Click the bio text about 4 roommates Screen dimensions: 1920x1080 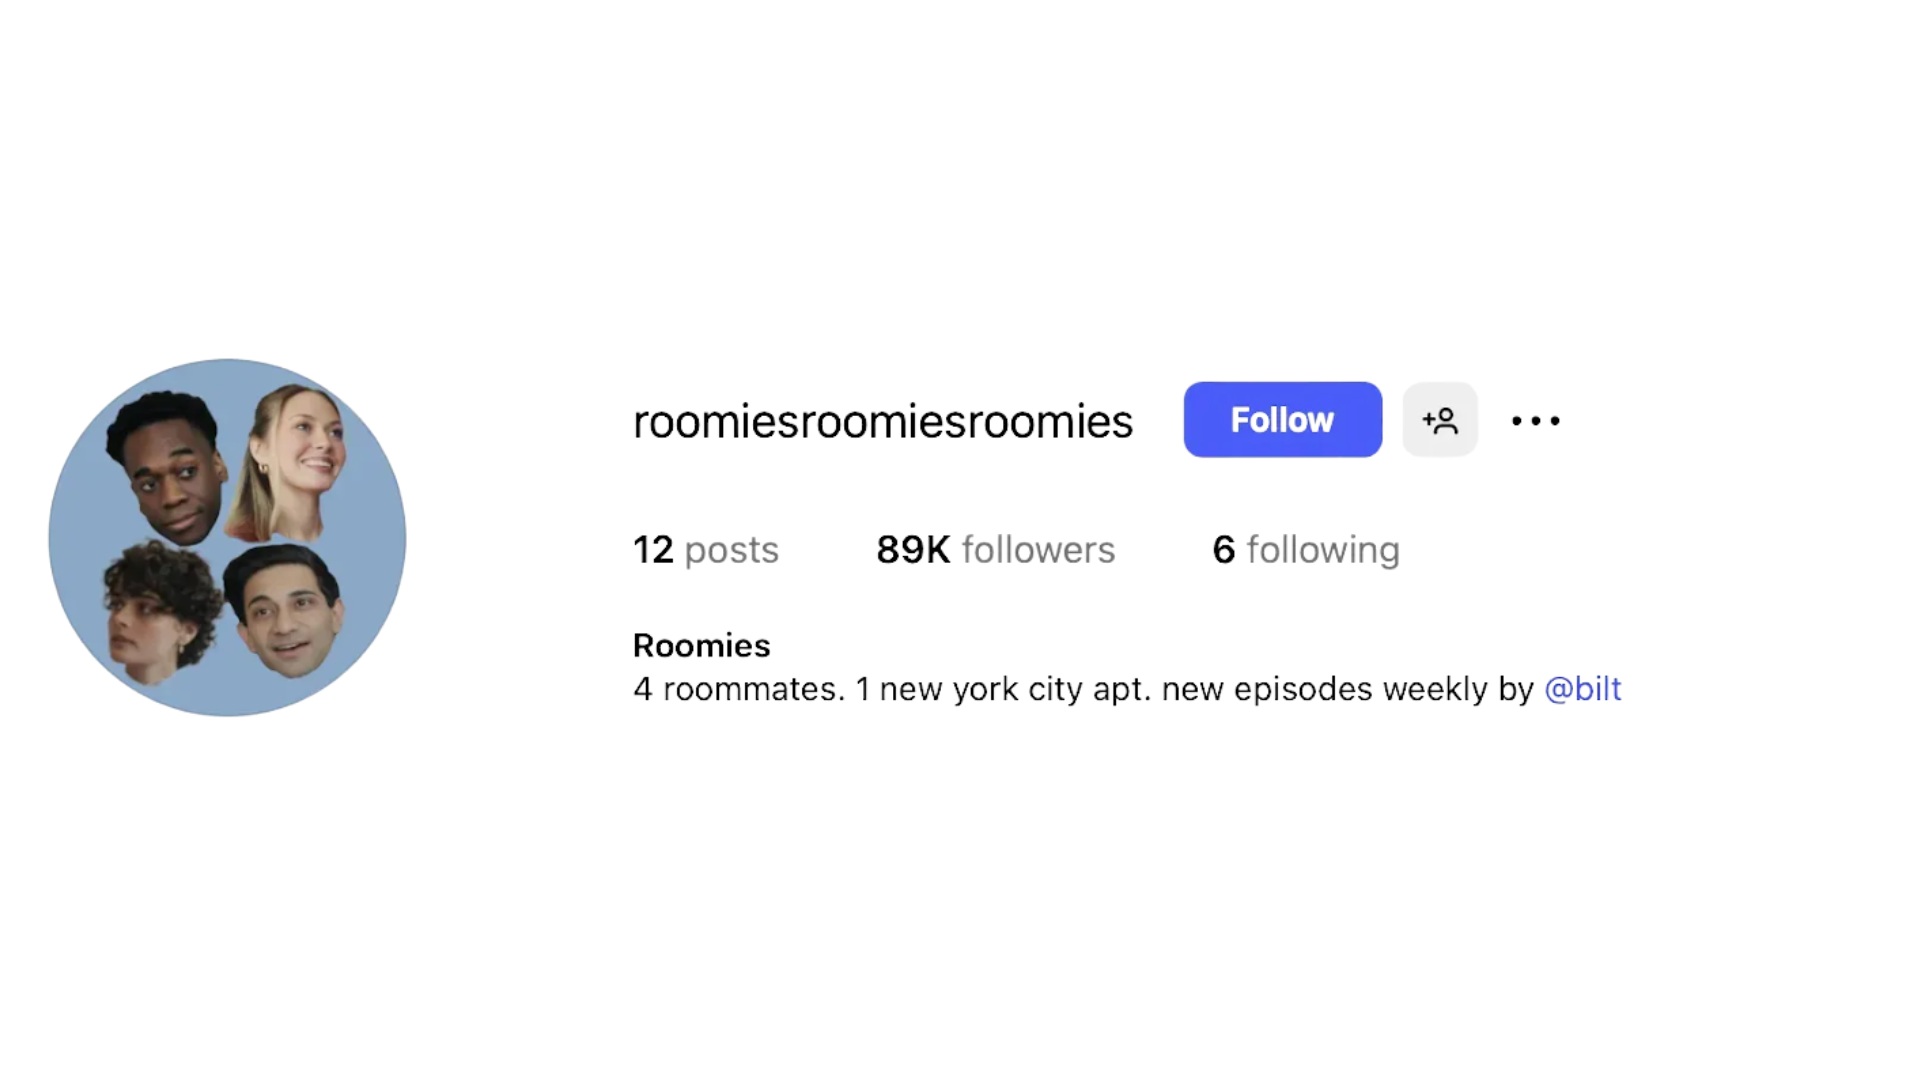click(x=1127, y=689)
